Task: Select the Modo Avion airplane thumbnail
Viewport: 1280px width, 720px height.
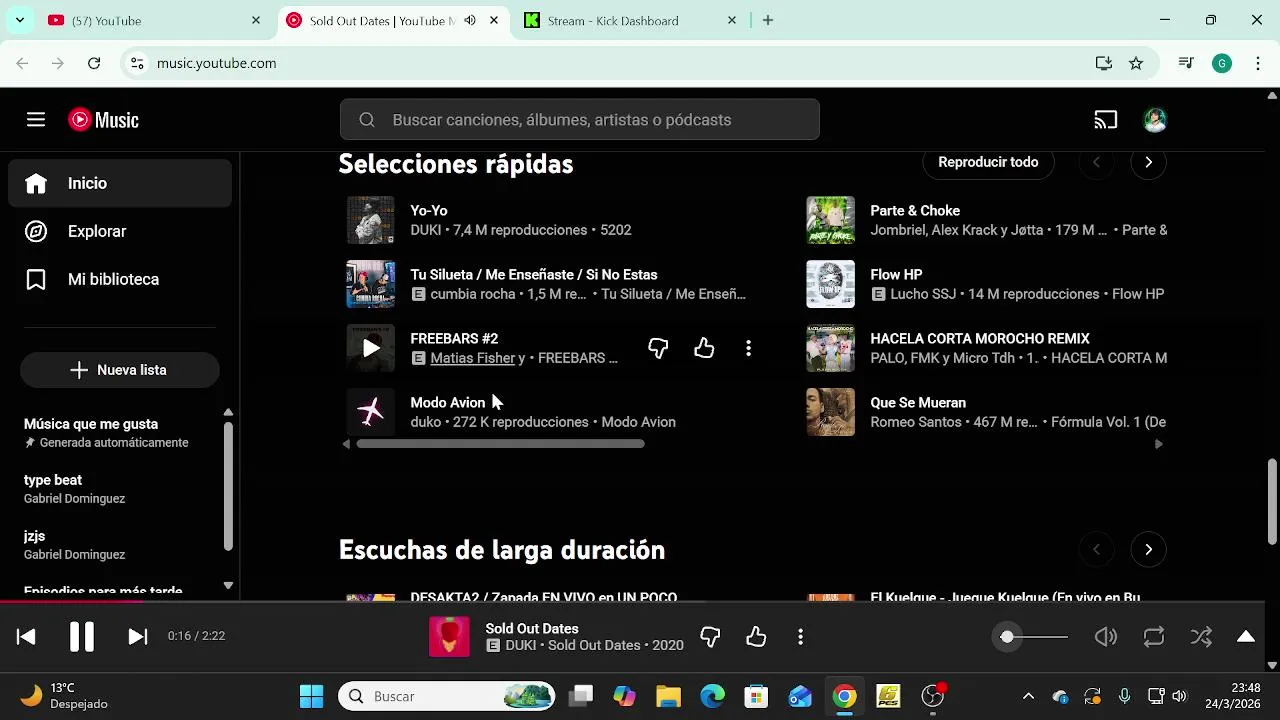Action: (371, 412)
